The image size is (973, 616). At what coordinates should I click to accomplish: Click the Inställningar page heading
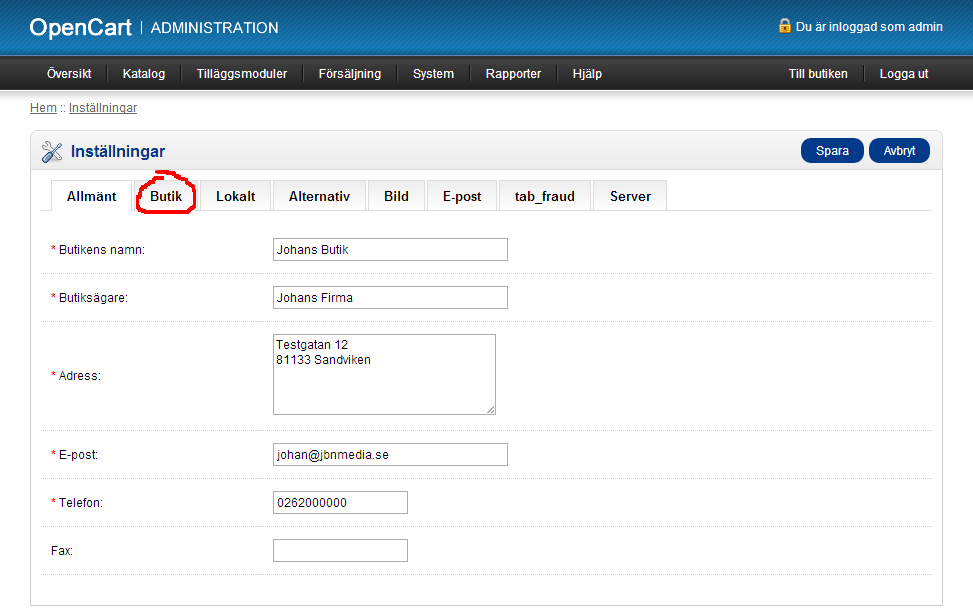click(x=118, y=151)
